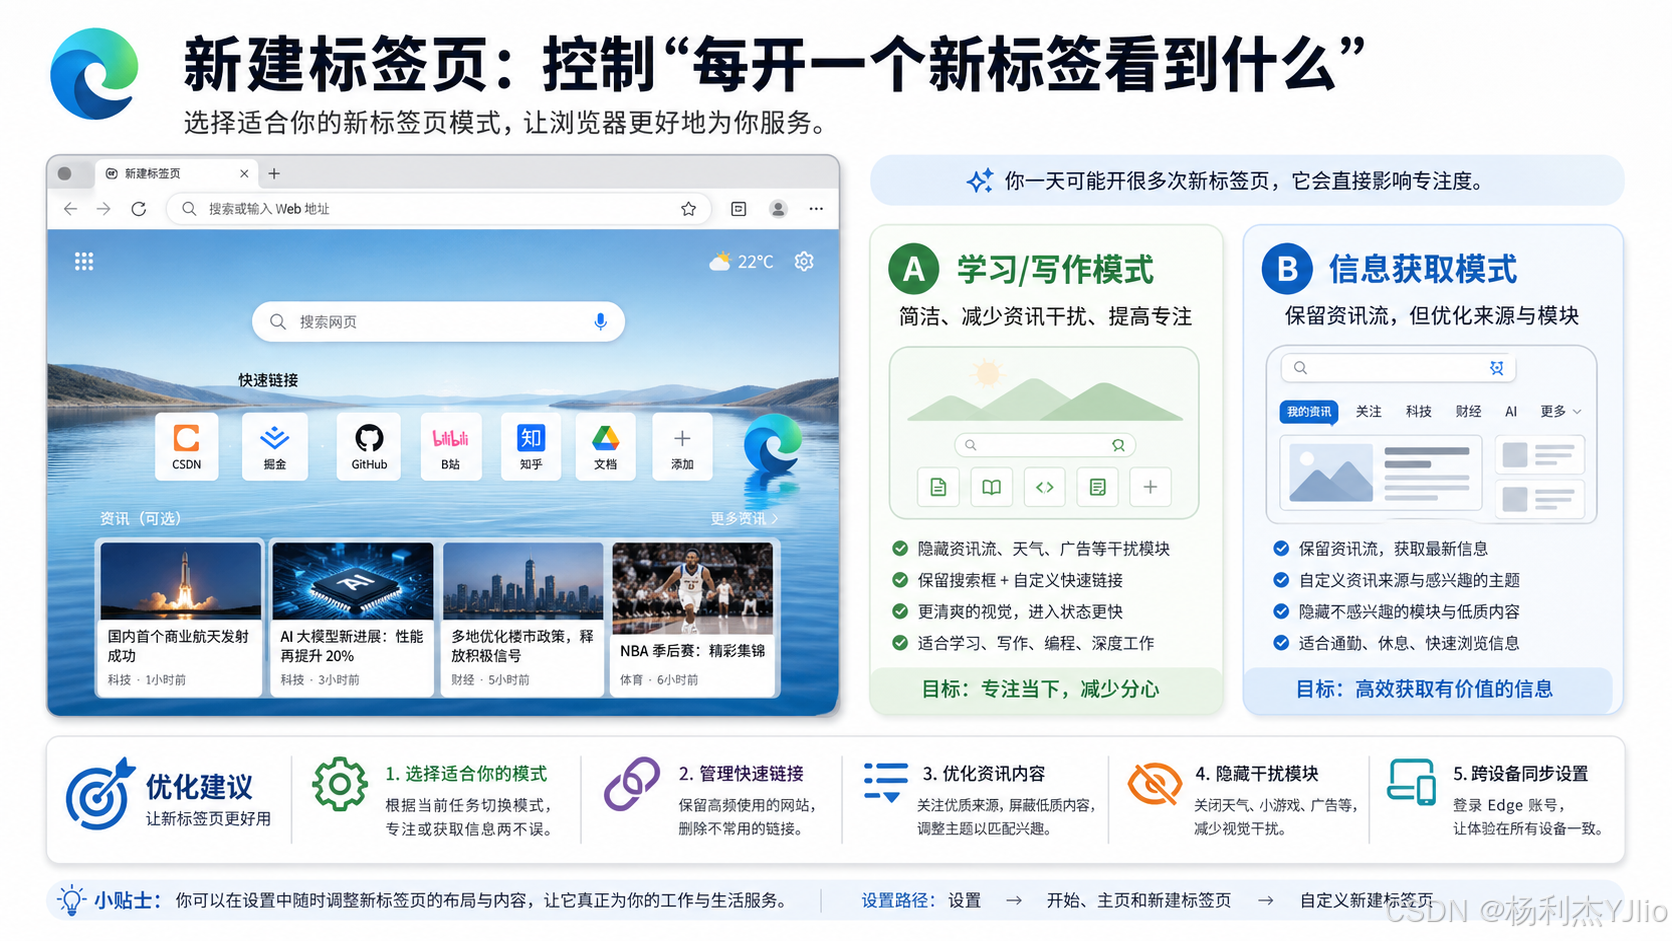Click the favorite star in the address bar
This screenshot has height=941, width=1672.
point(688,209)
